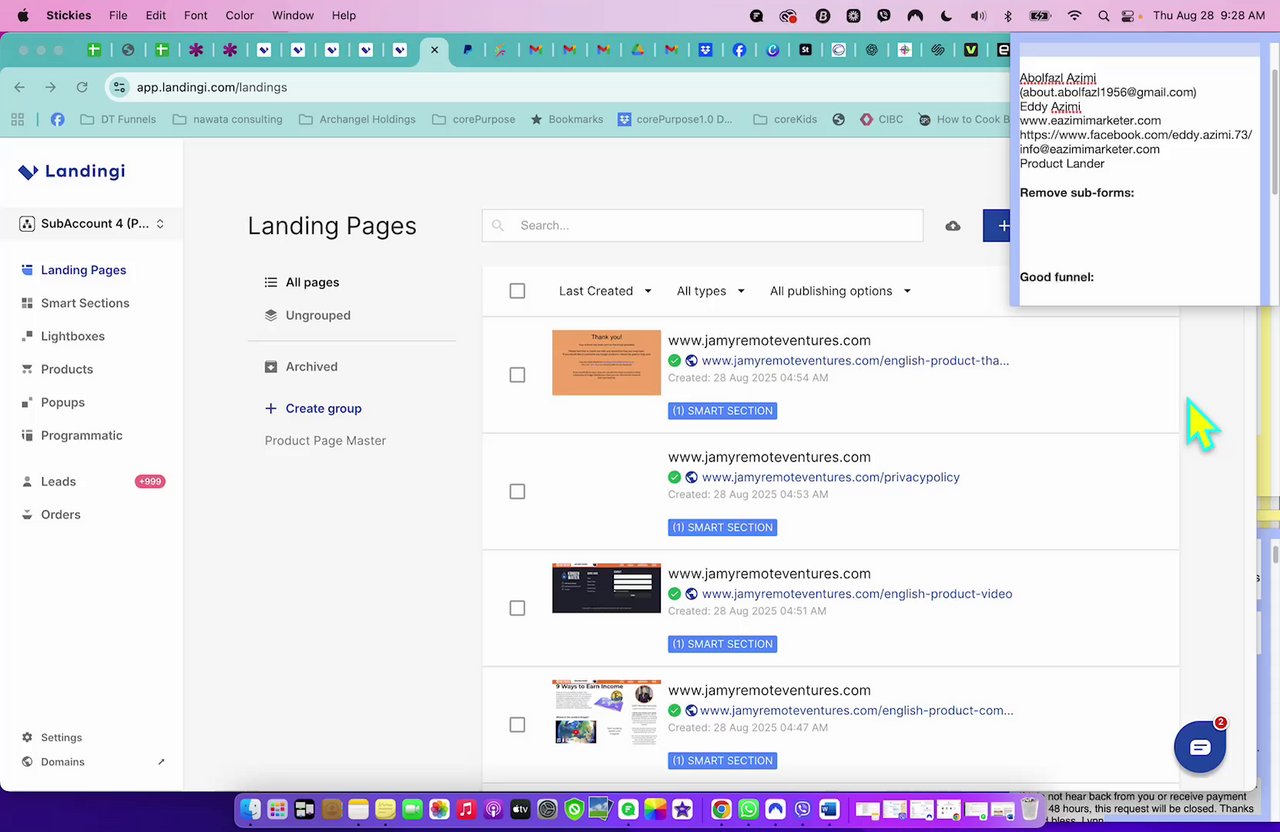Open the Color menu

pos(240,16)
